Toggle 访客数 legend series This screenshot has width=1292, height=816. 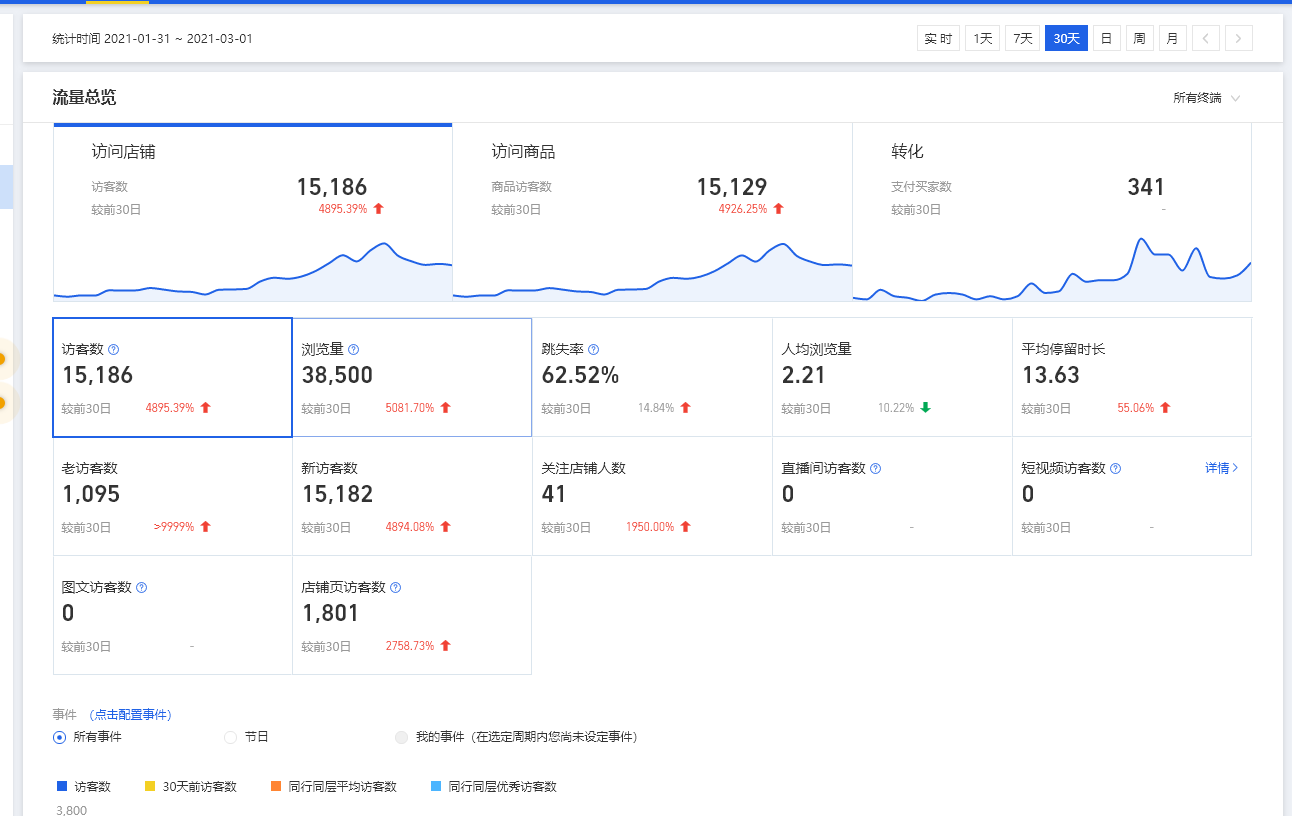click(x=84, y=787)
